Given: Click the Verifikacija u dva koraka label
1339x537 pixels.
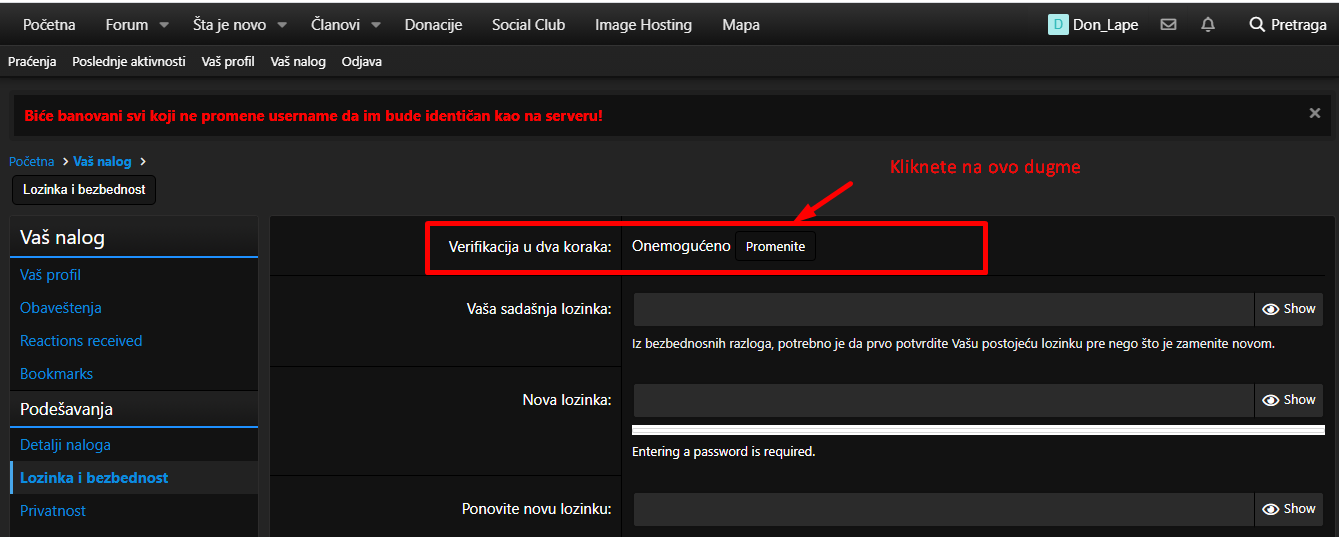Looking at the screenshot, I should (530, 247).
